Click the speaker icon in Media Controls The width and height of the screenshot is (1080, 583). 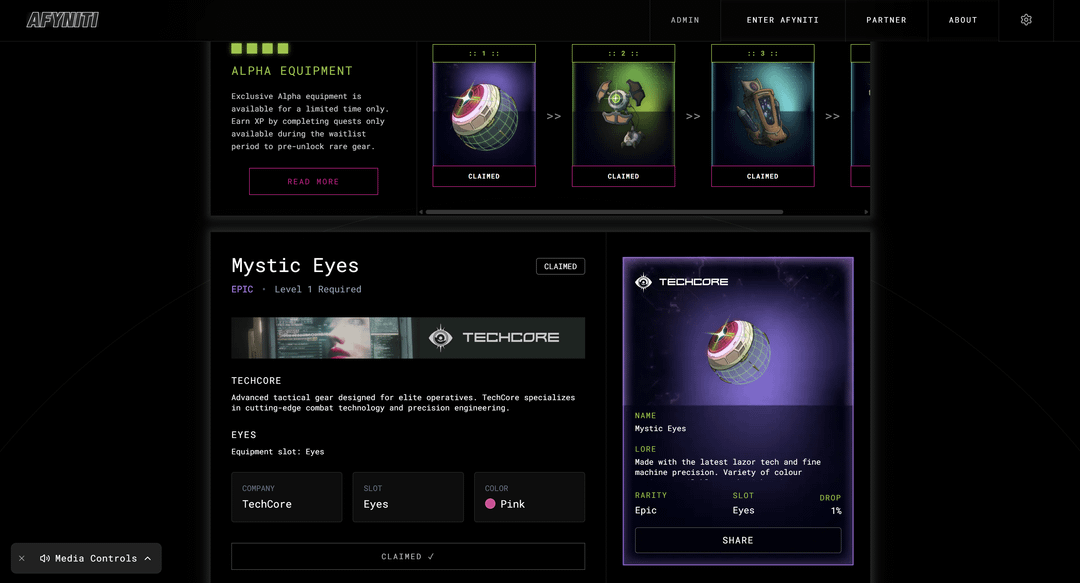45,558
